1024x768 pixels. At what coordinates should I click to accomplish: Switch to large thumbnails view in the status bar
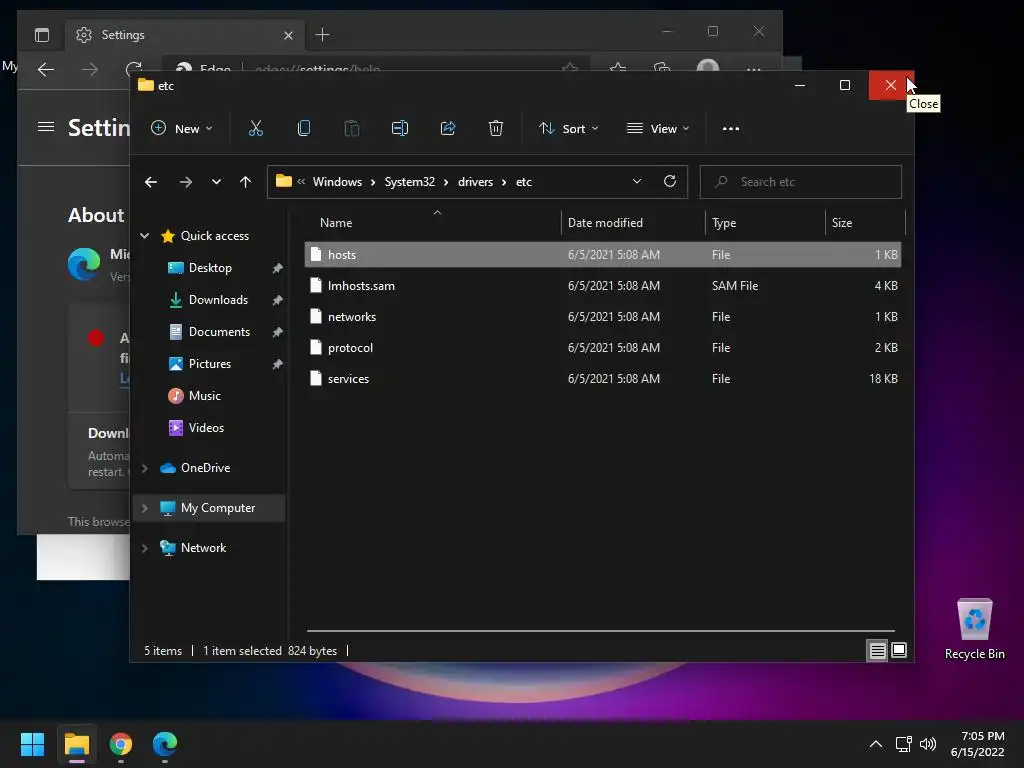point(899,650)
